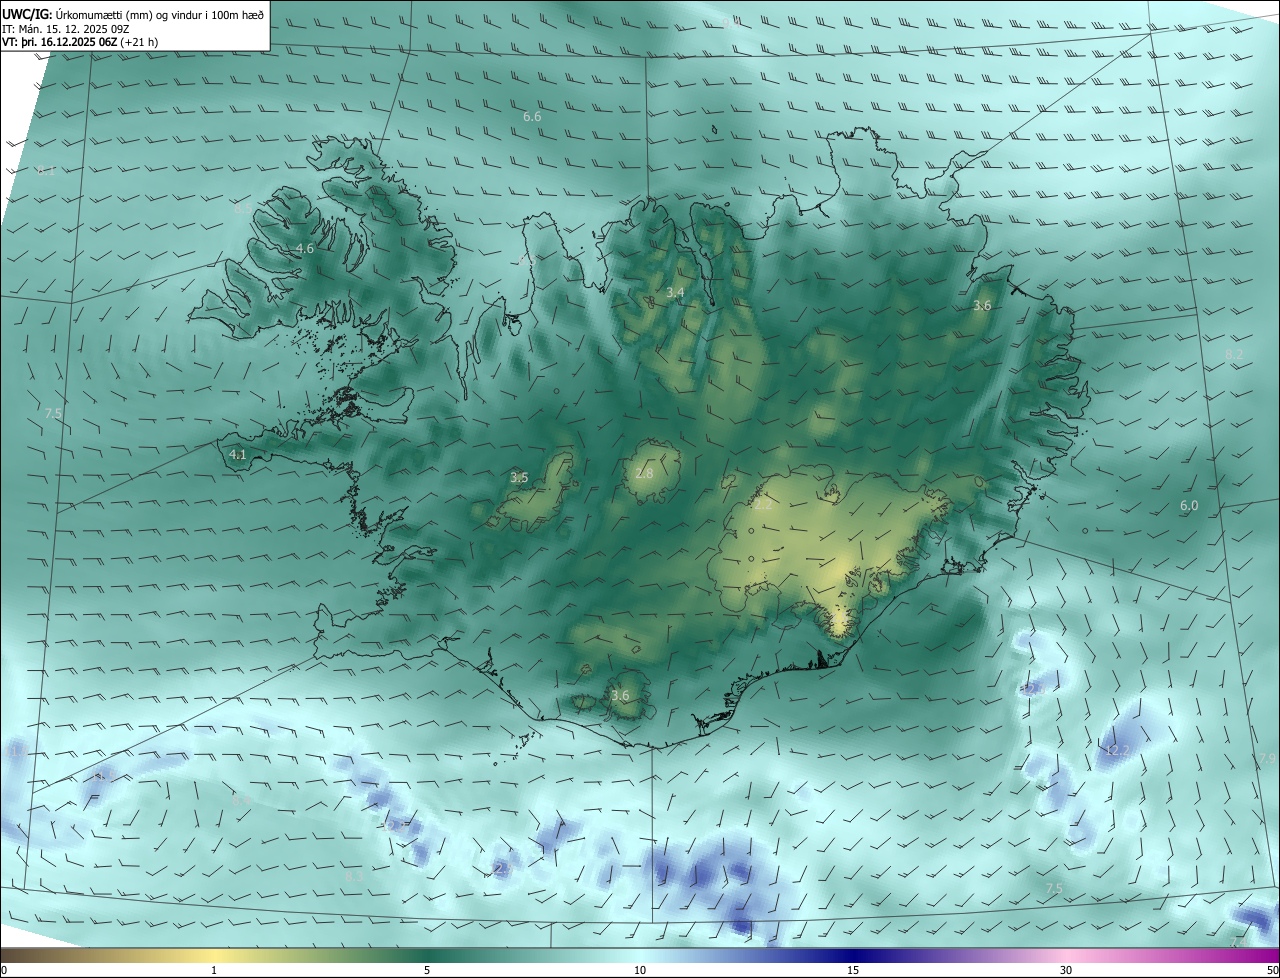The width and height of the screenshot is (1280, 978).
Task: Click the 6.0 value label
Action: 1189,506
